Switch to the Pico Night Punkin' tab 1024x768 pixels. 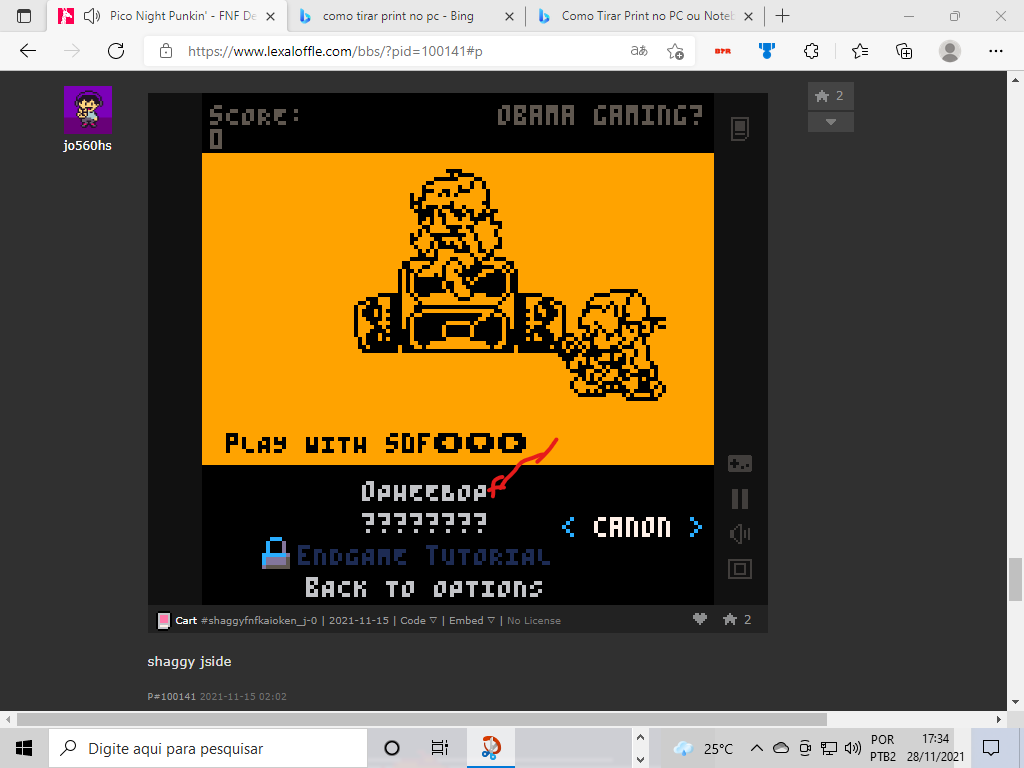167,16
